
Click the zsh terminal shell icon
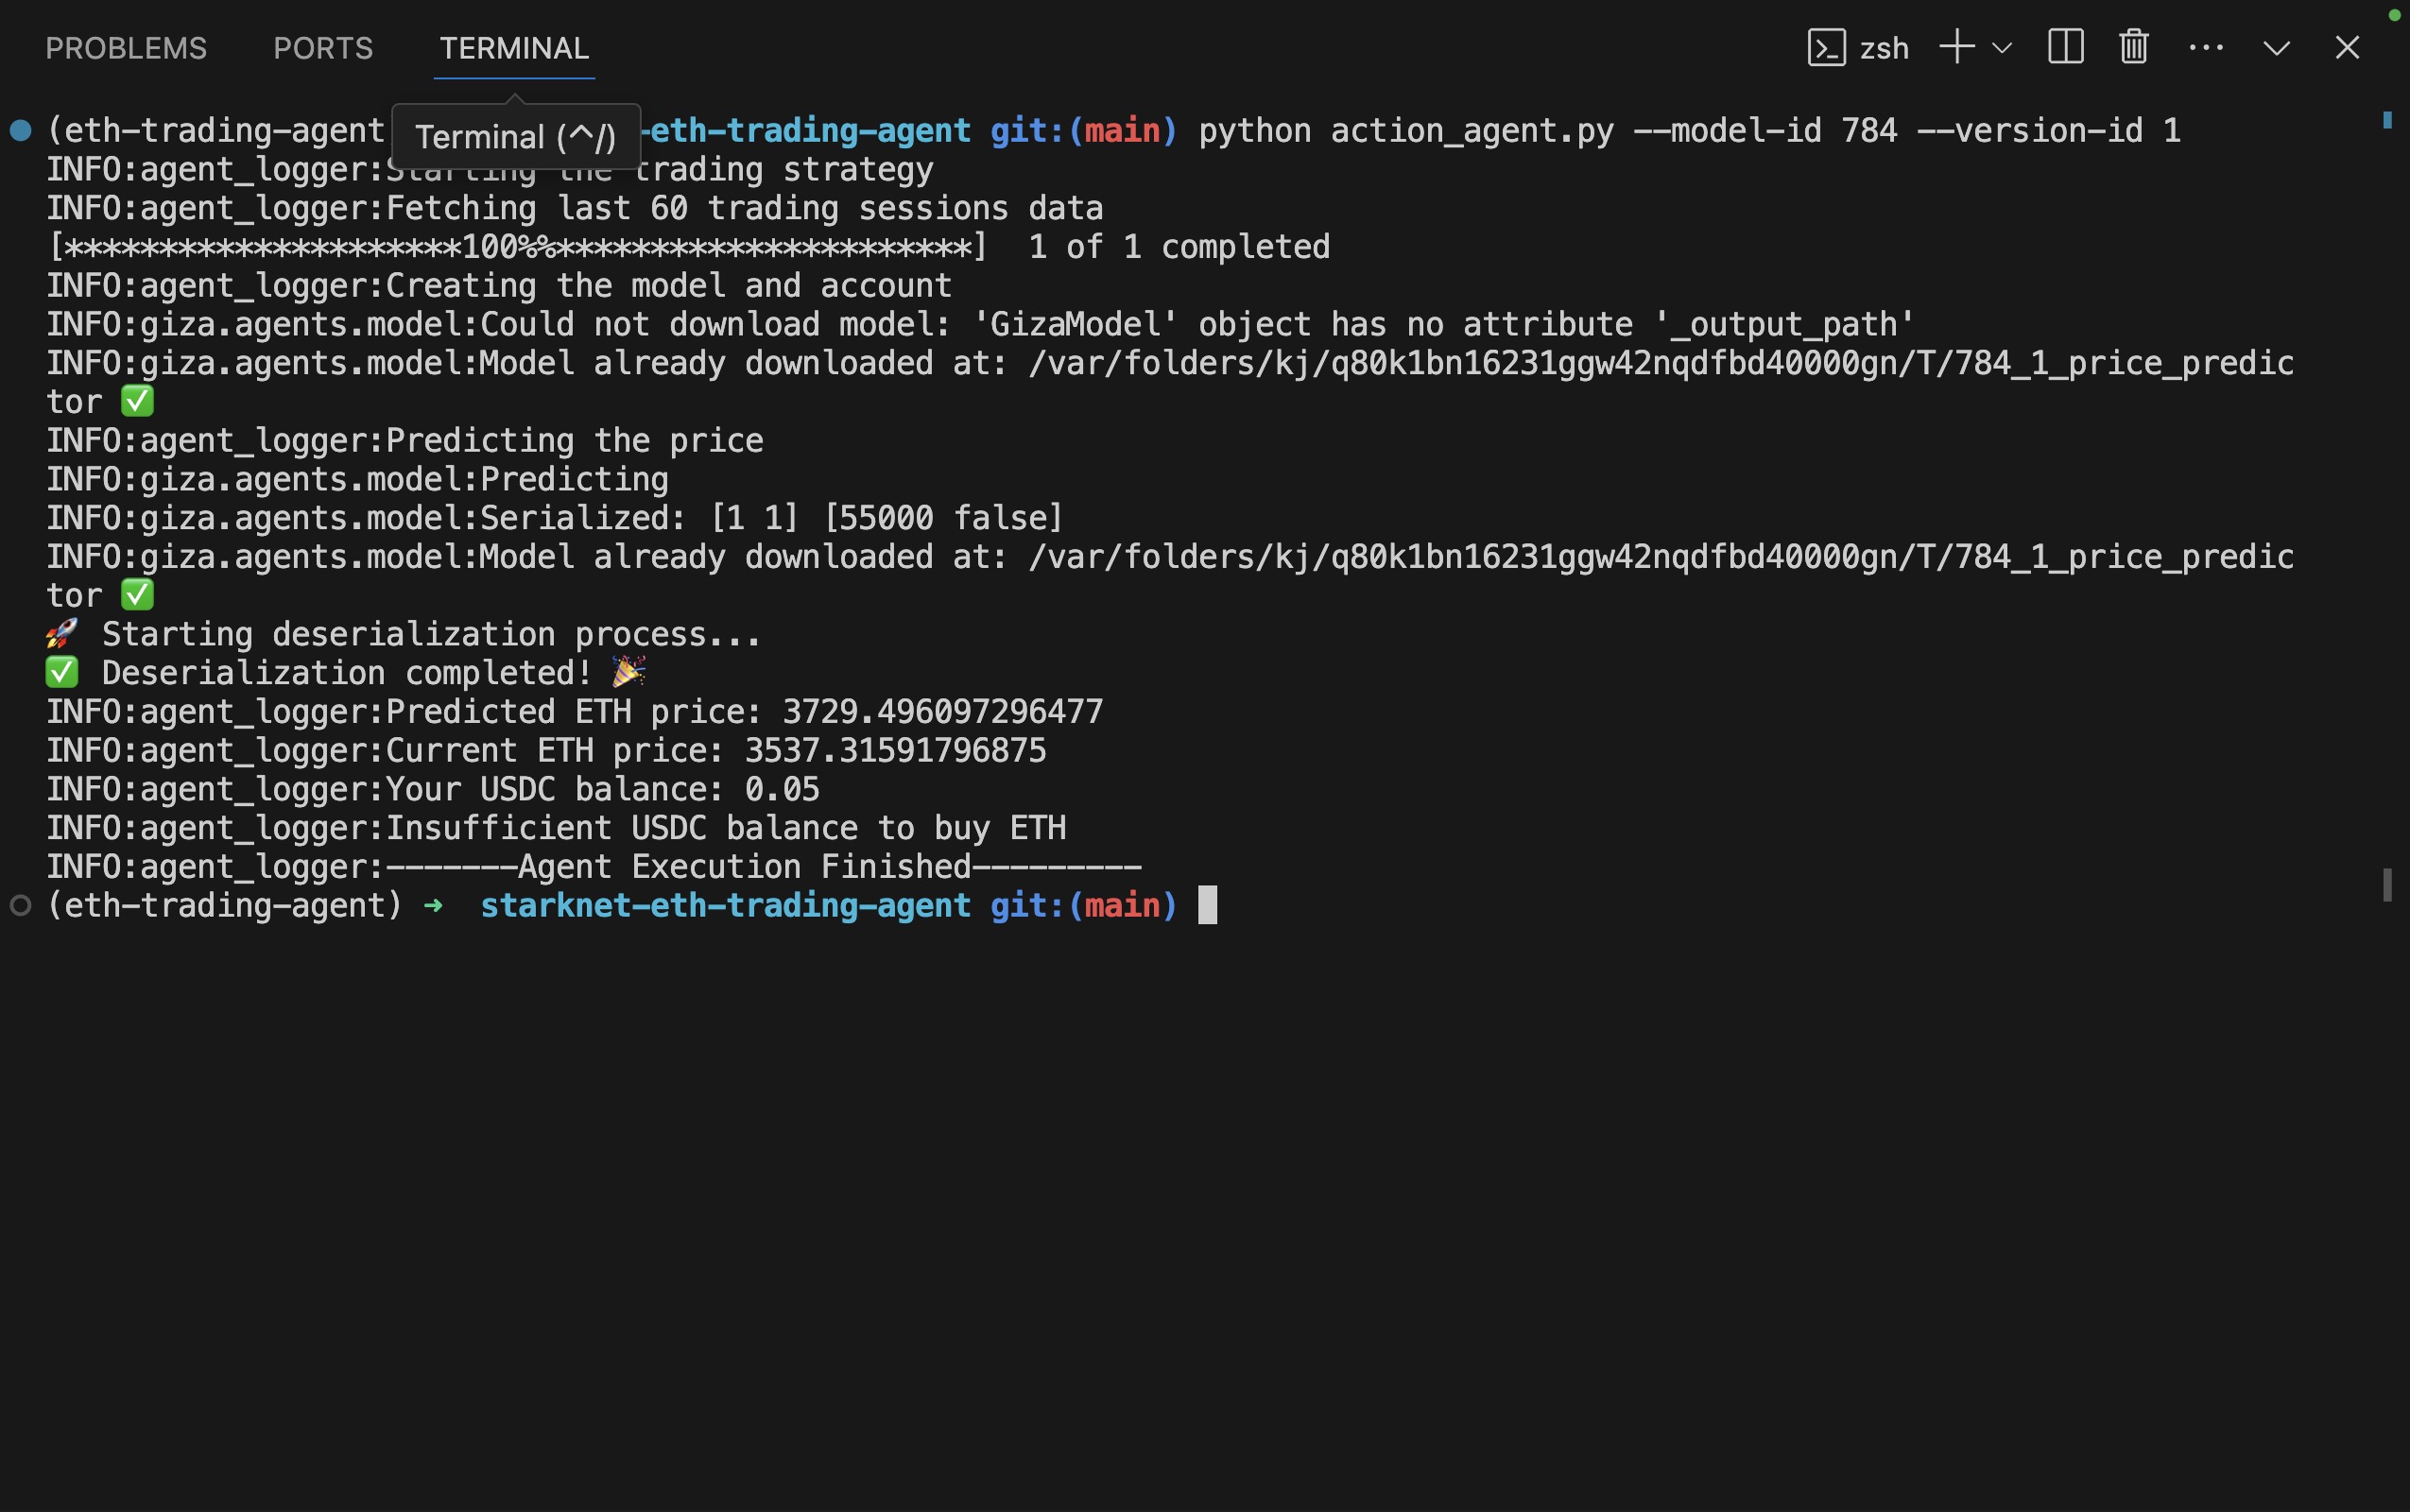pyautogui.click(x=1826, y=48)
